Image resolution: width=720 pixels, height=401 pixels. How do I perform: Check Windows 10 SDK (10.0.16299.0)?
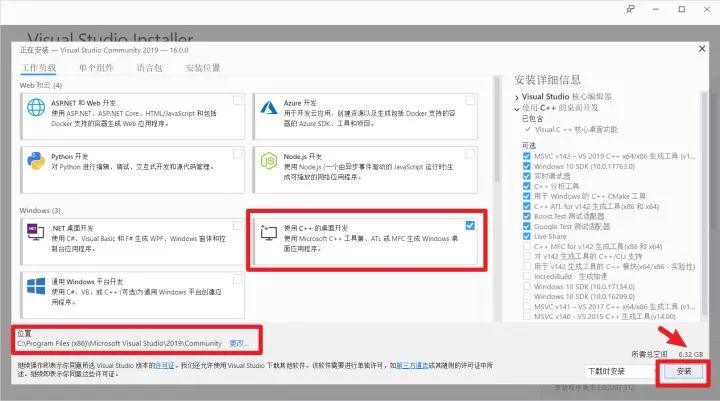[527, 296]
